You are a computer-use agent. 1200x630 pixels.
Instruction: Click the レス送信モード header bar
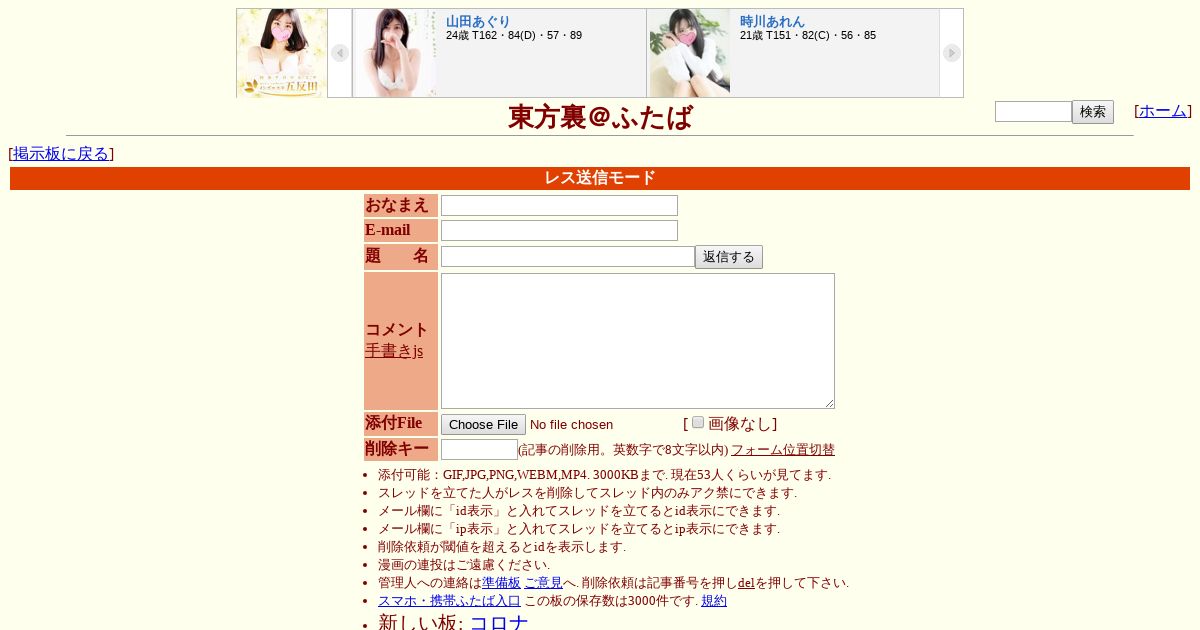click(600, 178)
